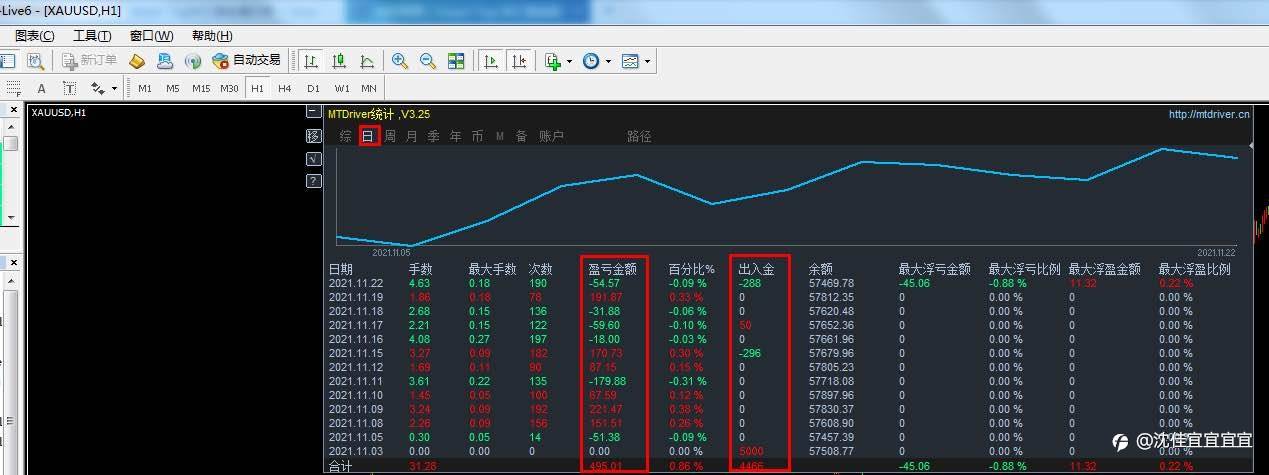Screen dimensions: 1269x475
Task: Switch to M5 timeframe
Action: (173, 88)
